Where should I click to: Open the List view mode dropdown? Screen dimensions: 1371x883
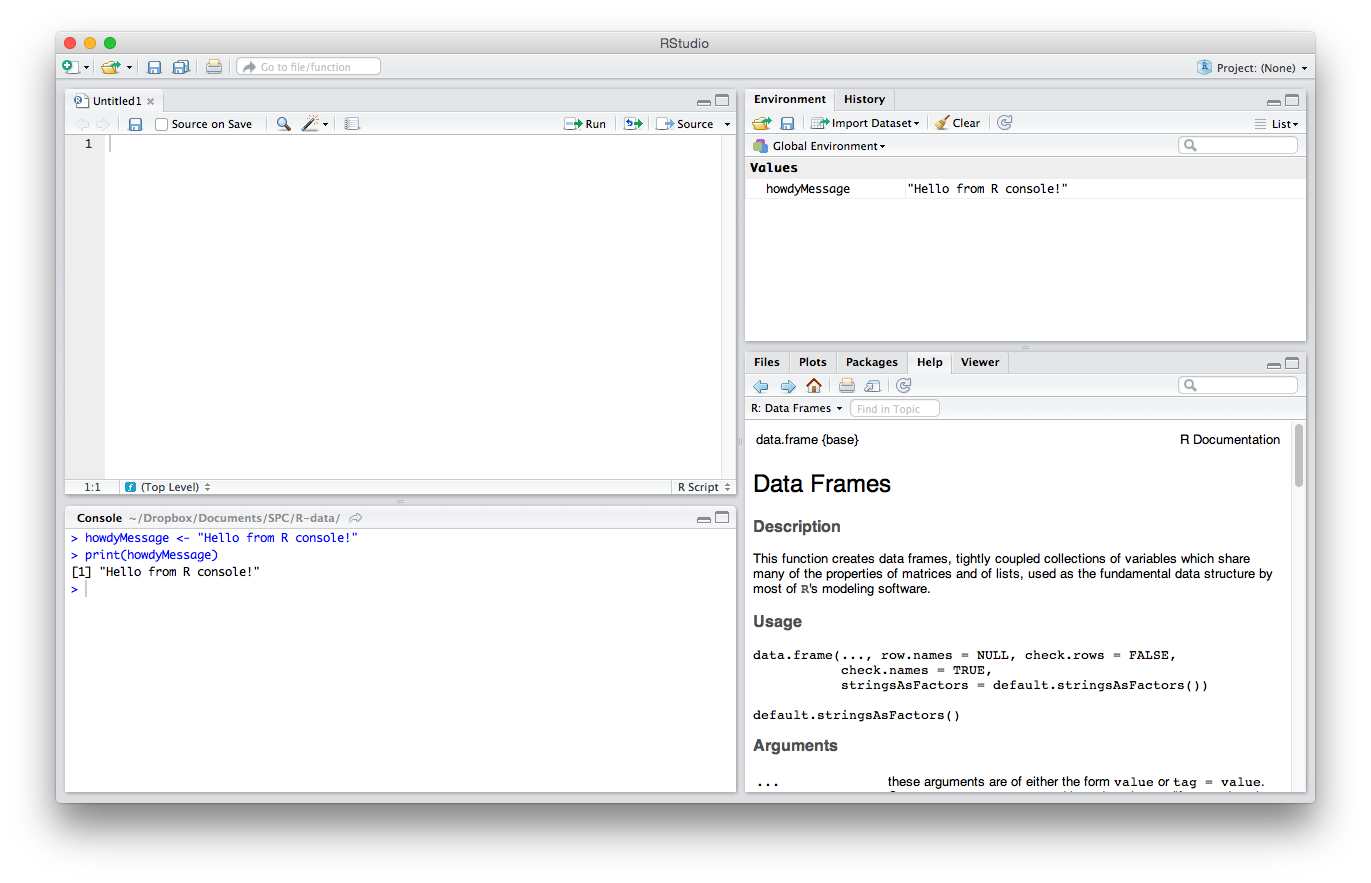pos(1276,124)
